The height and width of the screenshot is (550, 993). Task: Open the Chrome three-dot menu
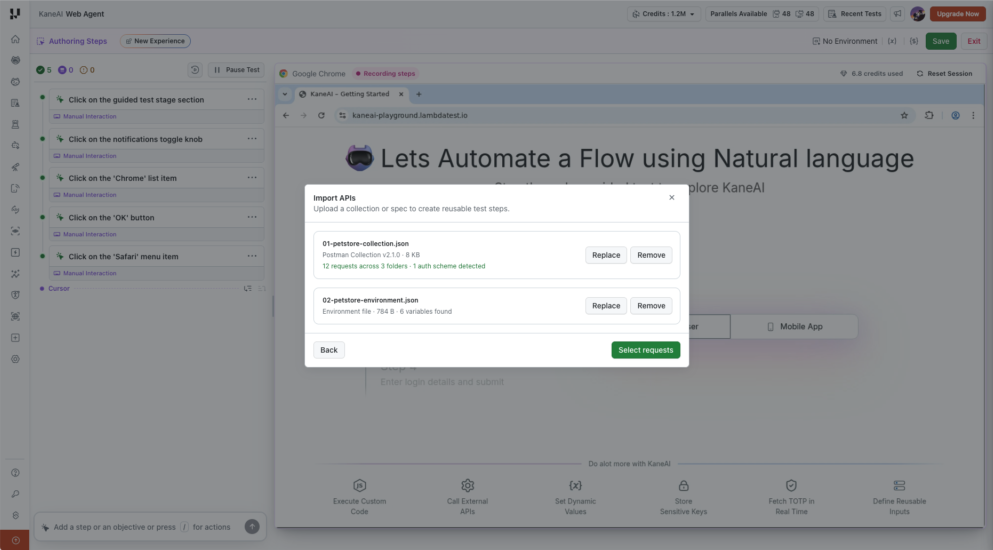click(973, 116)
